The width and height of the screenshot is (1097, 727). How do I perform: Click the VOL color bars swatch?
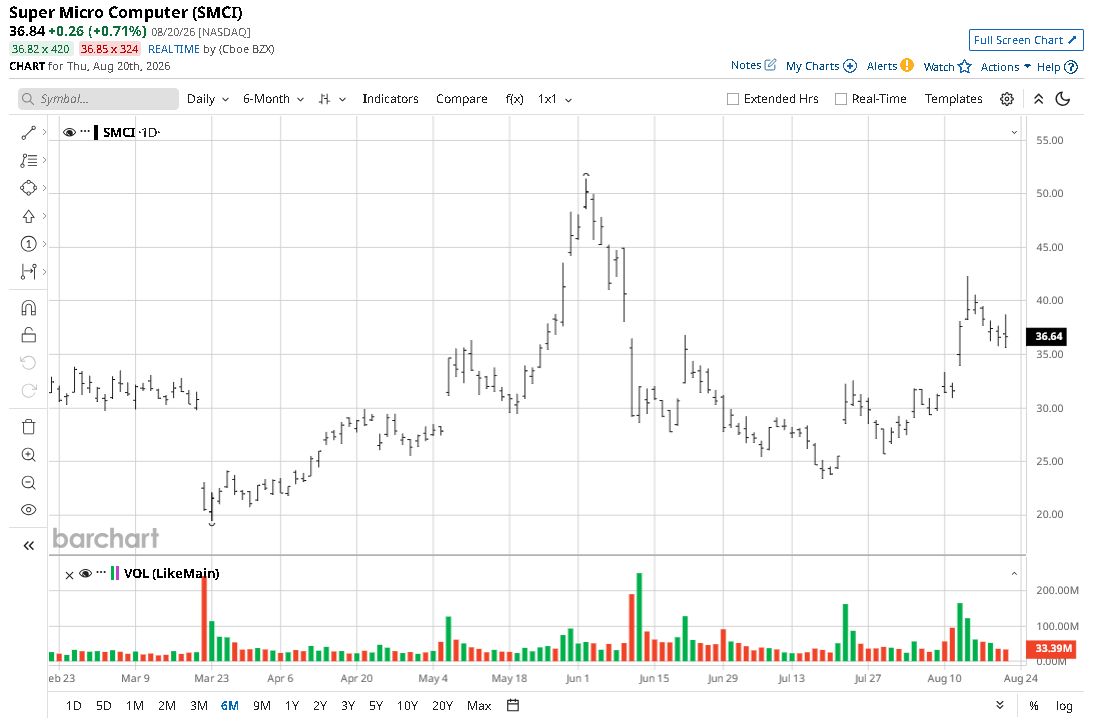click(115, 573)
